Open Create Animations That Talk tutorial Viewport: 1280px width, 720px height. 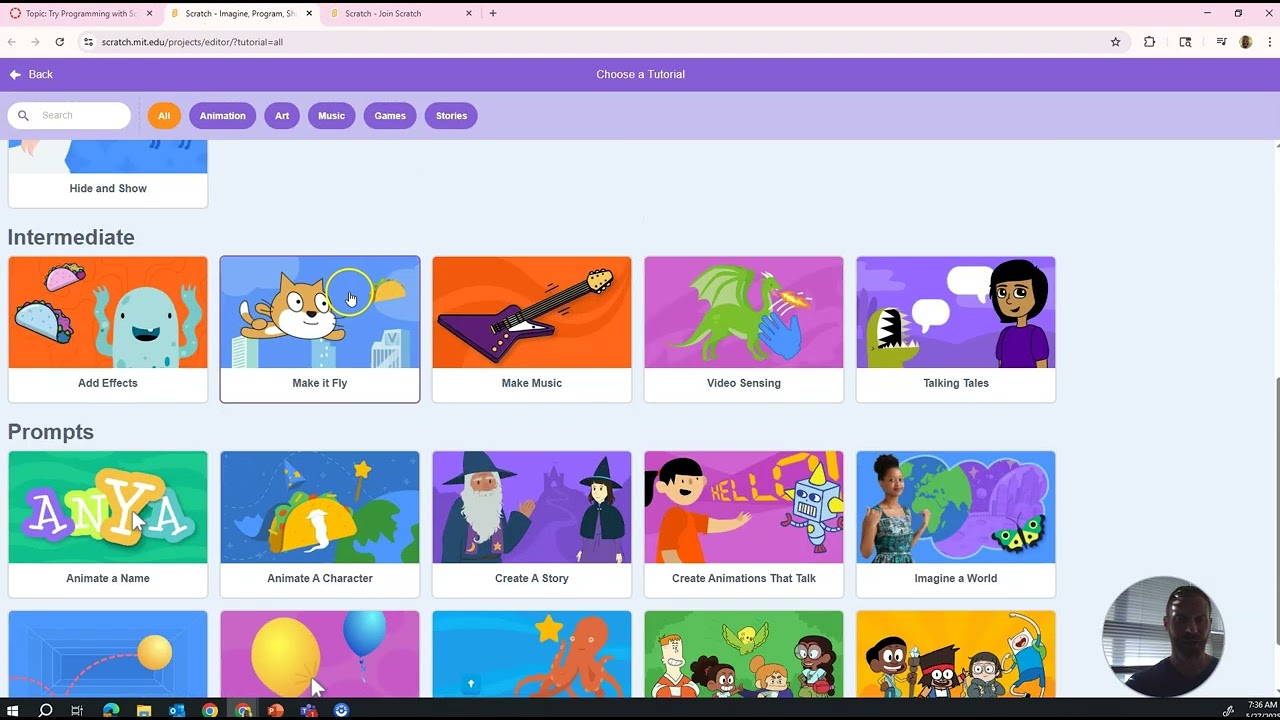744,524
